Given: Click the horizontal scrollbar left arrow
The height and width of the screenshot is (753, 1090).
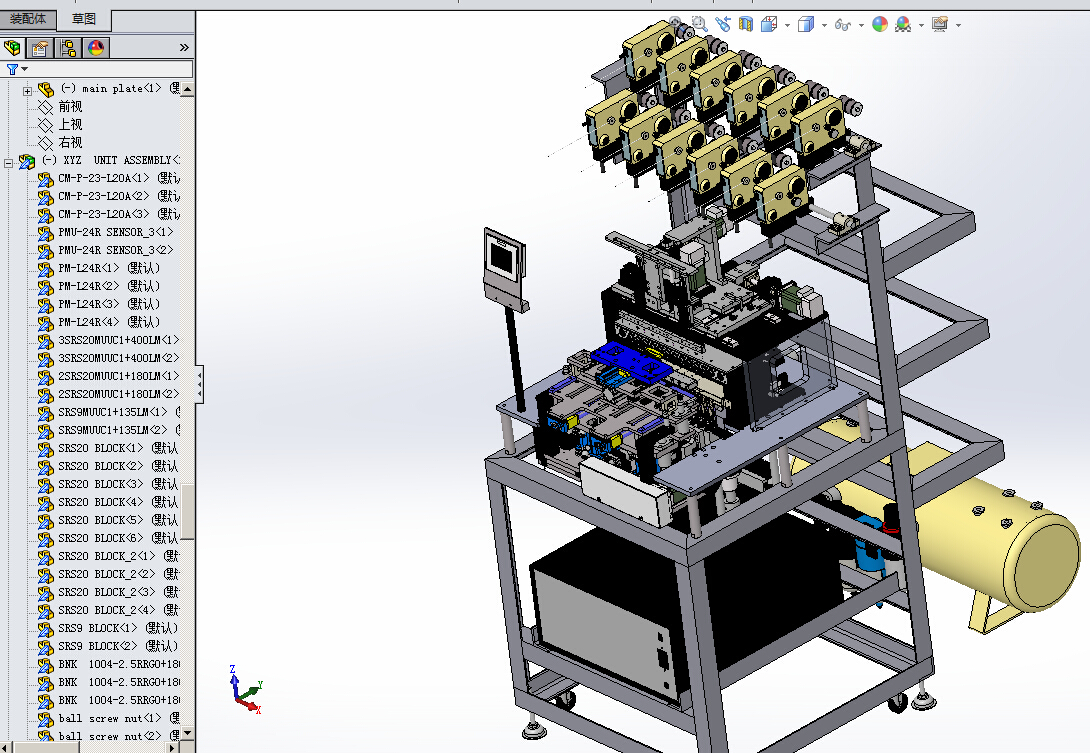Looking at the screenshot, I should [6, 747].
